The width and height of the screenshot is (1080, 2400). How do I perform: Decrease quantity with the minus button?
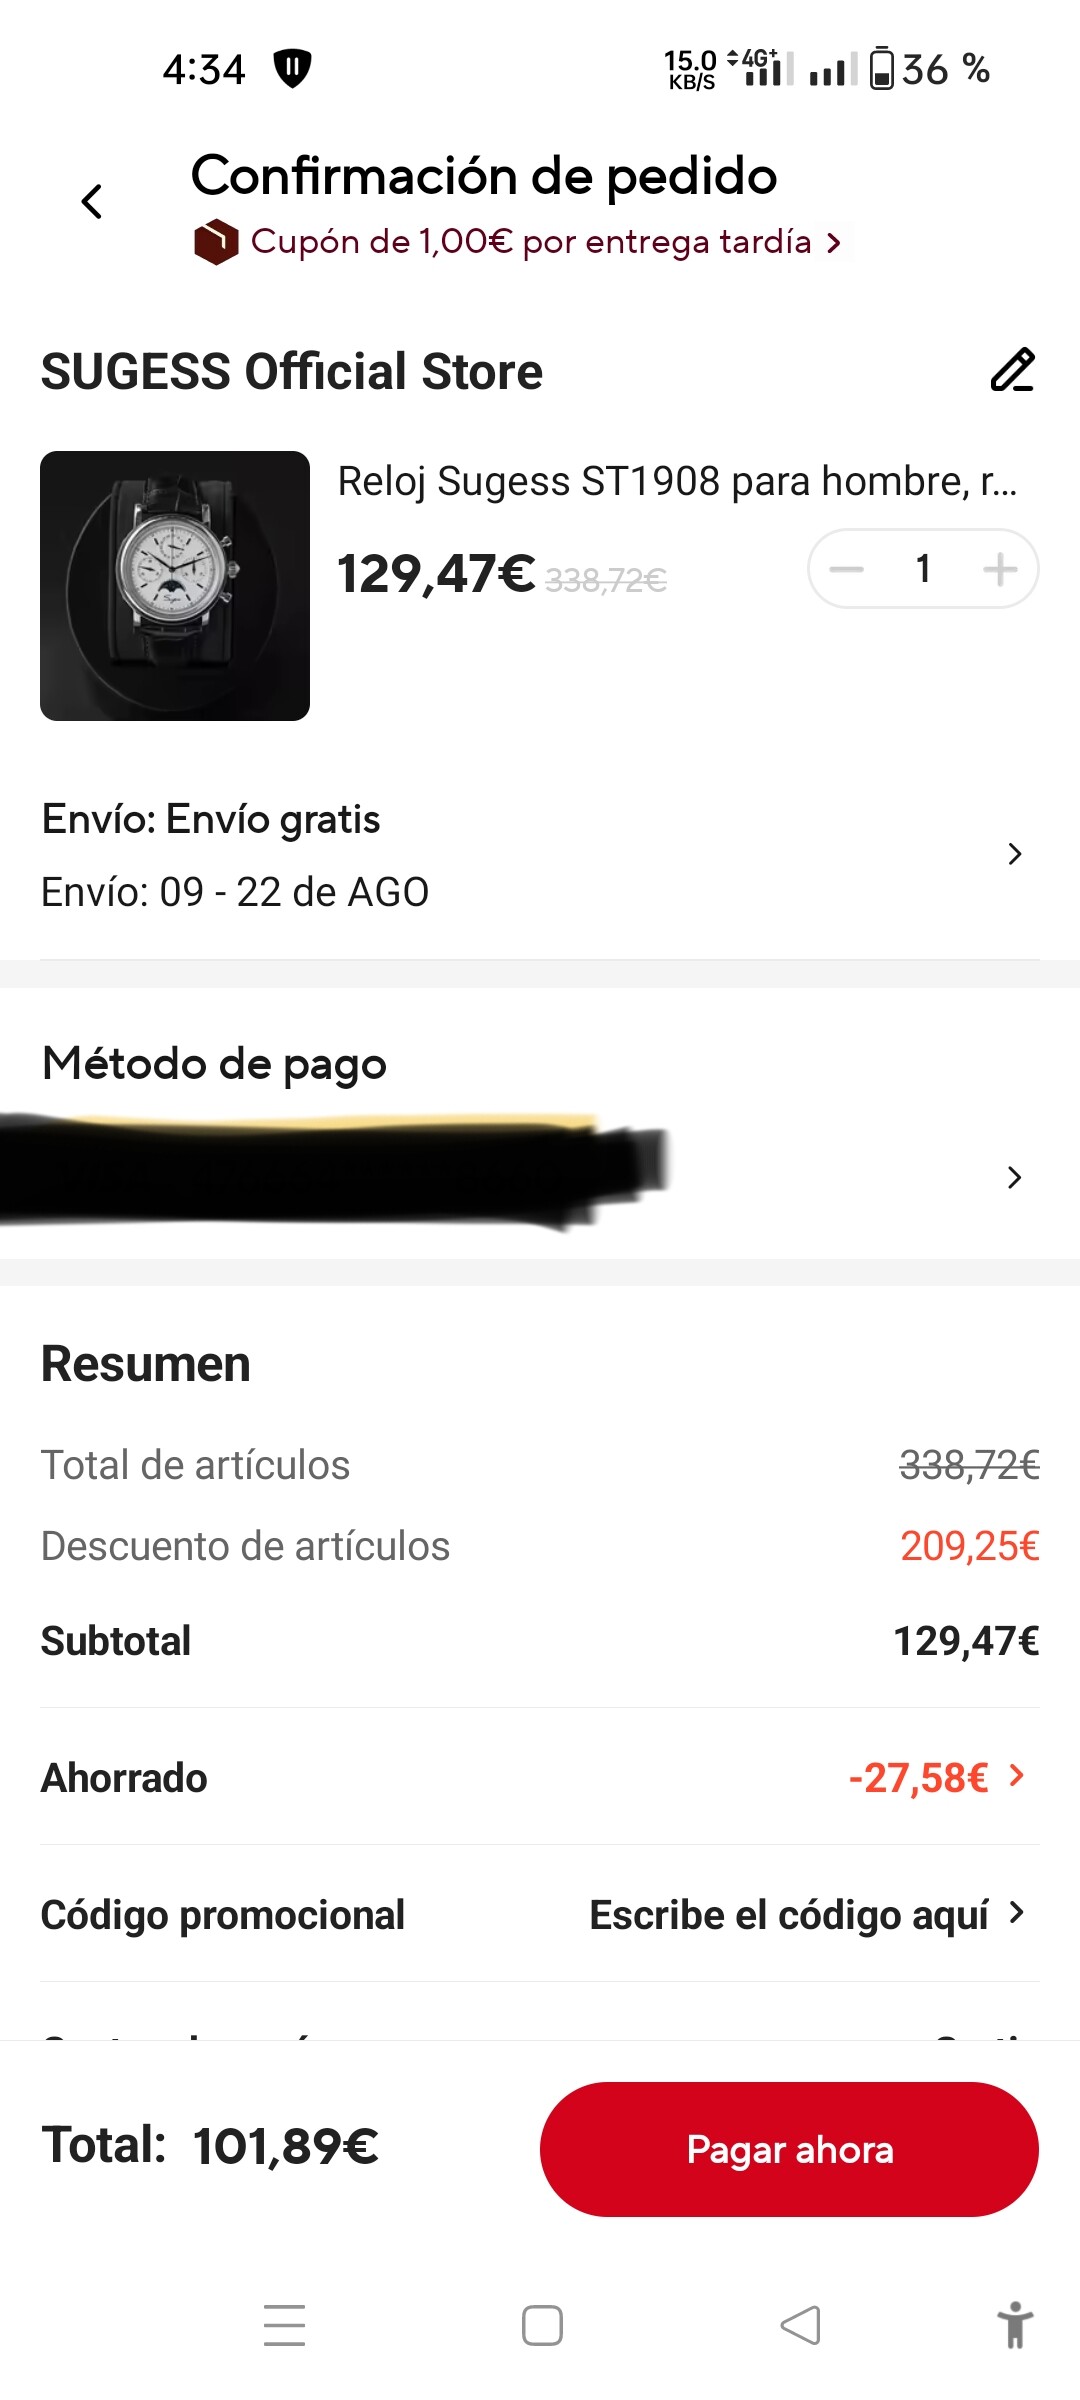pos(846,569)
